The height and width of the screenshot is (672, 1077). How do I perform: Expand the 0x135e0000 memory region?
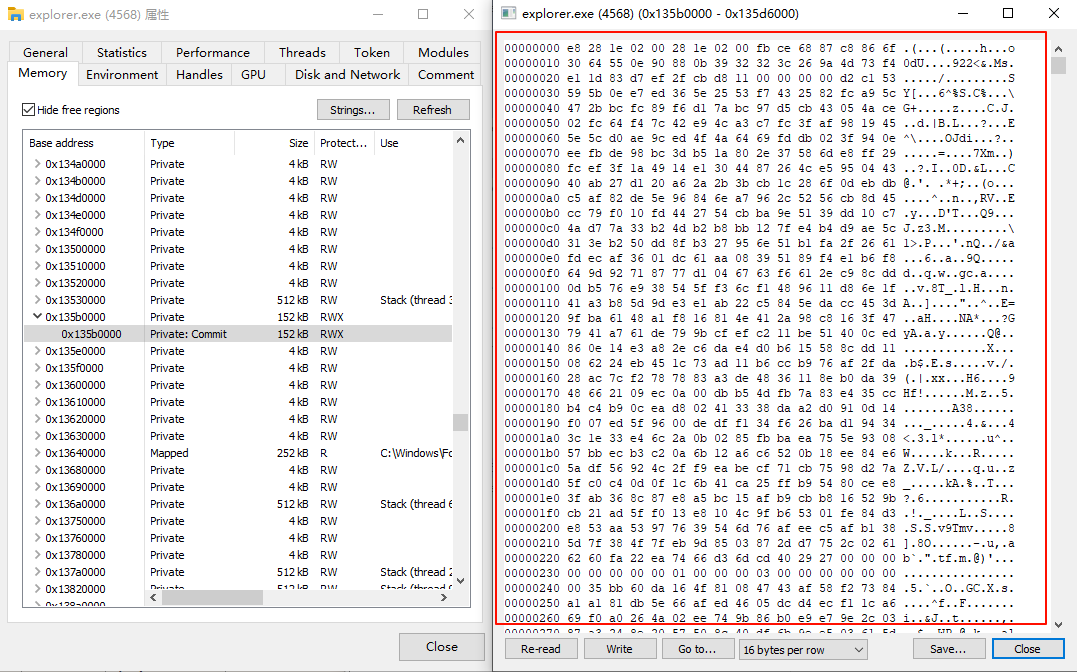coord(37,350)
